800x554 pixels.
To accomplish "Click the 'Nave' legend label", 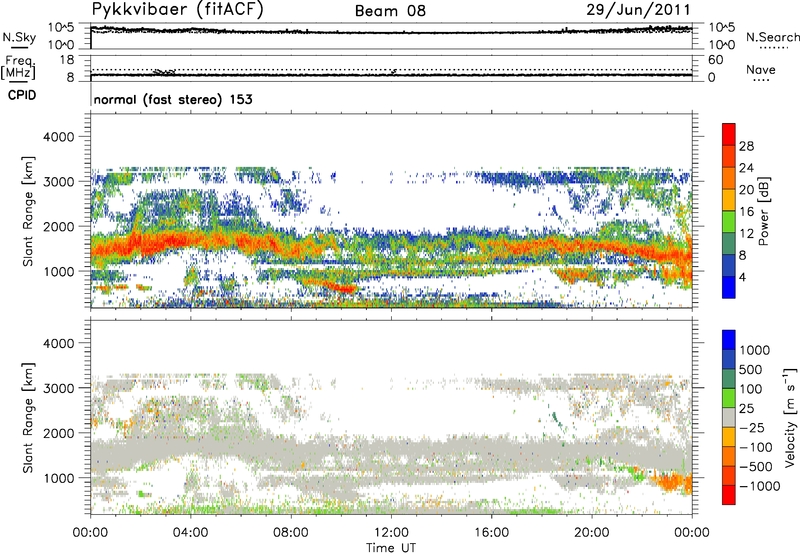I will tap(761, 69).
